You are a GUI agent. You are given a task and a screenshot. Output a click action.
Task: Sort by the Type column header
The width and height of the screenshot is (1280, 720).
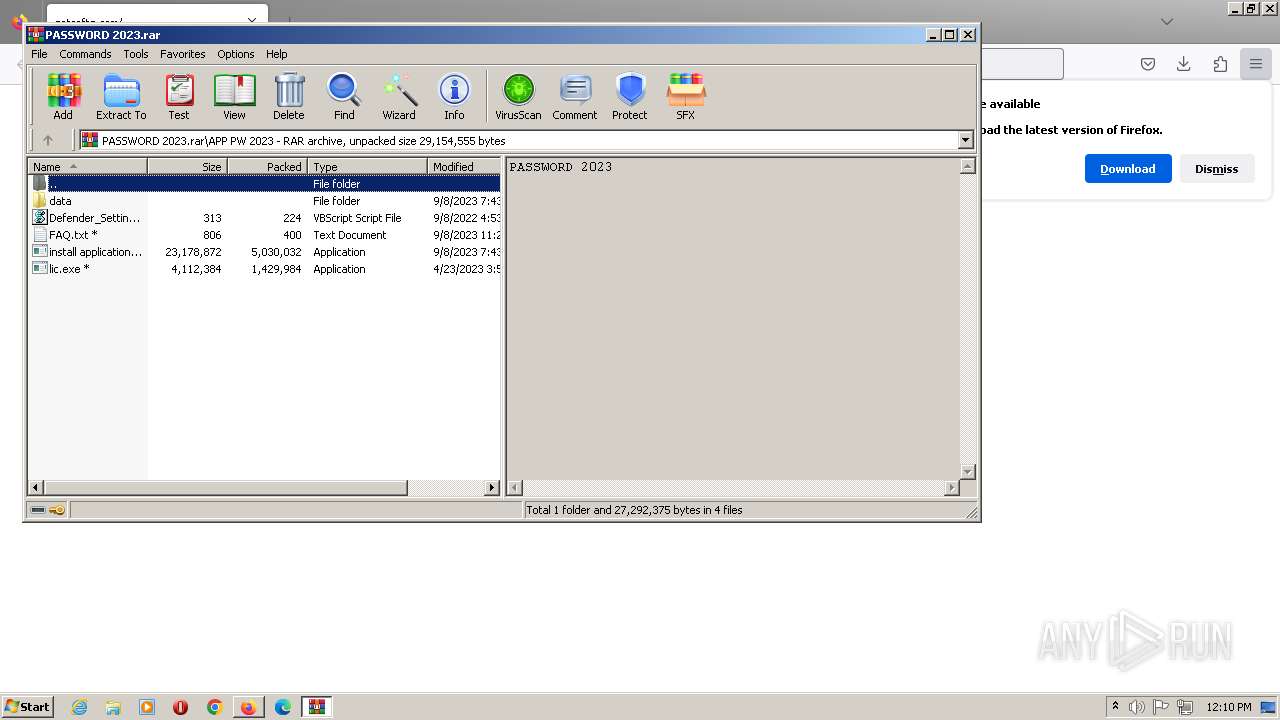(367, 167)
